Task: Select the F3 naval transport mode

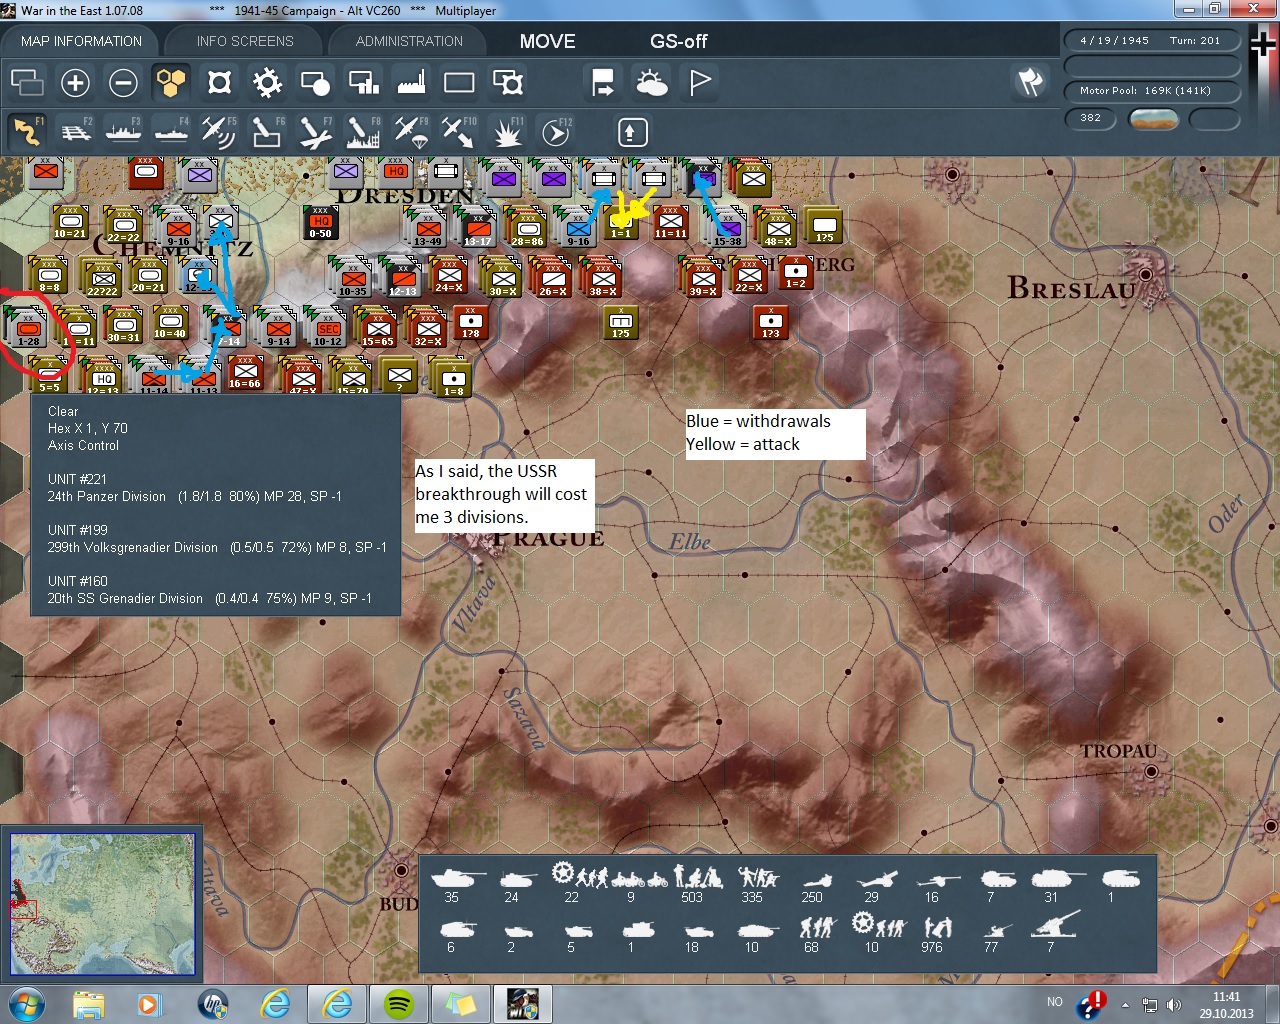Action: [x=123, y=131]
